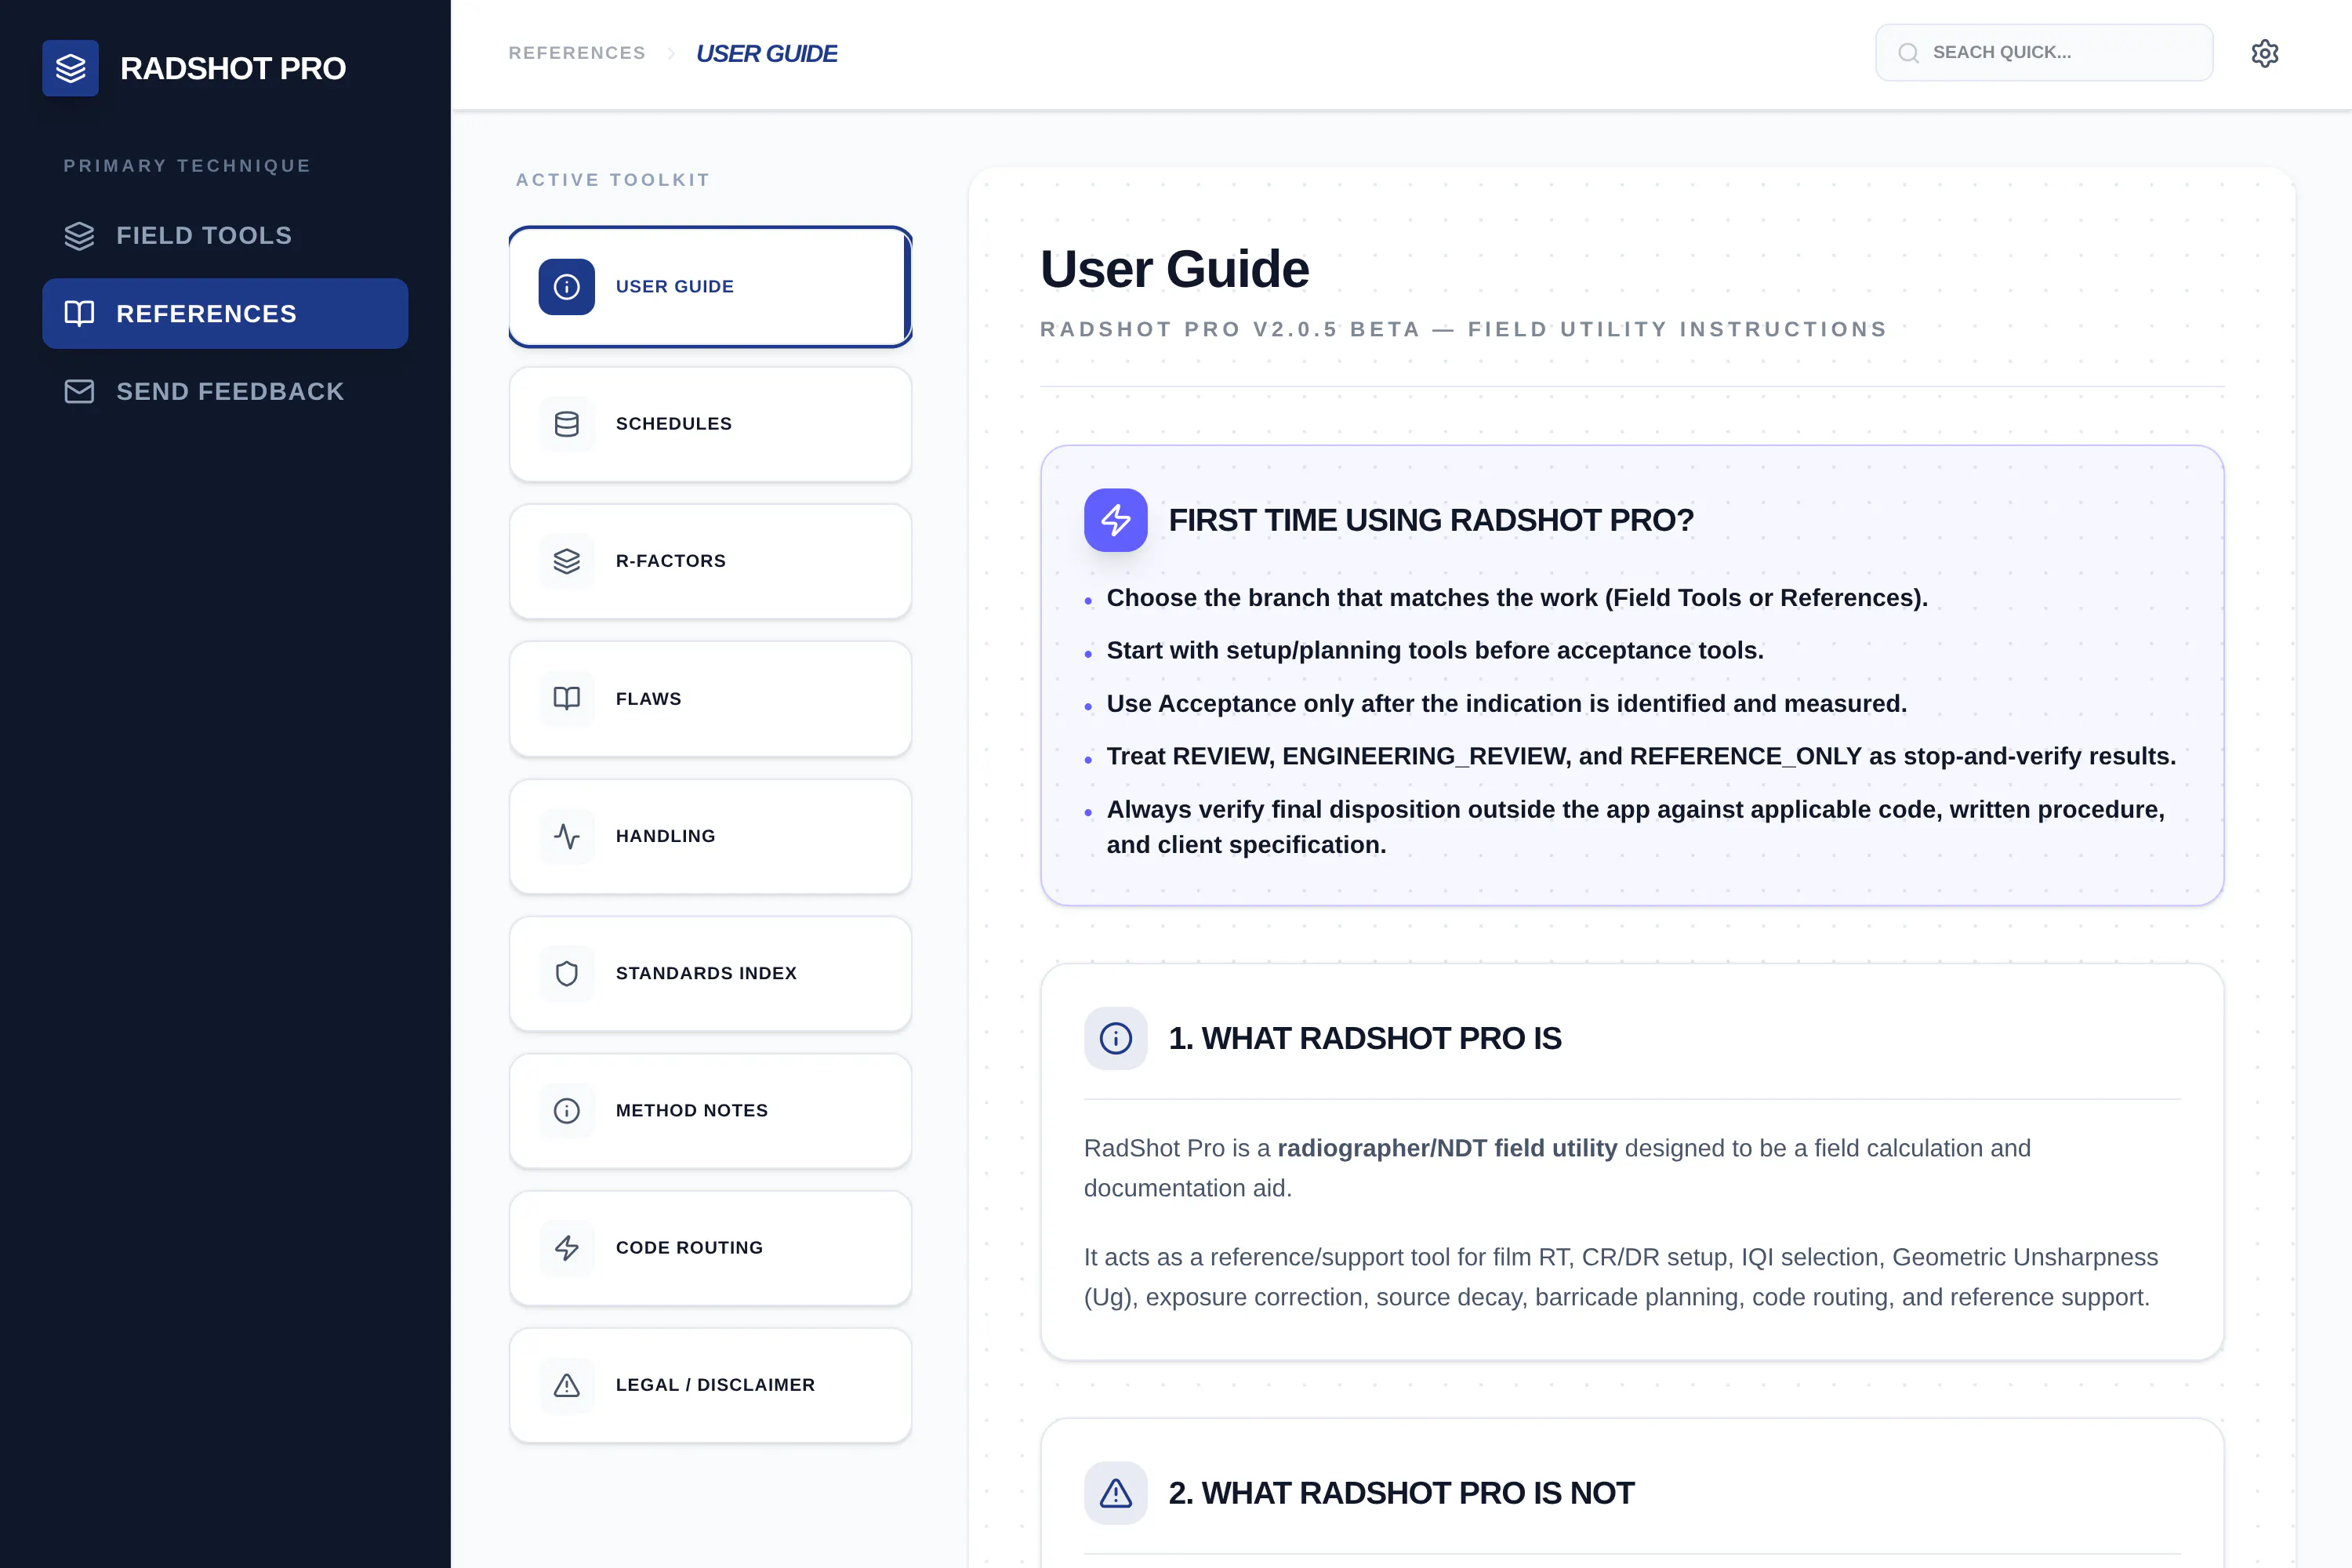The height and width of the screenshot is (1568, 2352).
Task: Click the Code Routing lightning icon
Action: tap(567, 1248)
